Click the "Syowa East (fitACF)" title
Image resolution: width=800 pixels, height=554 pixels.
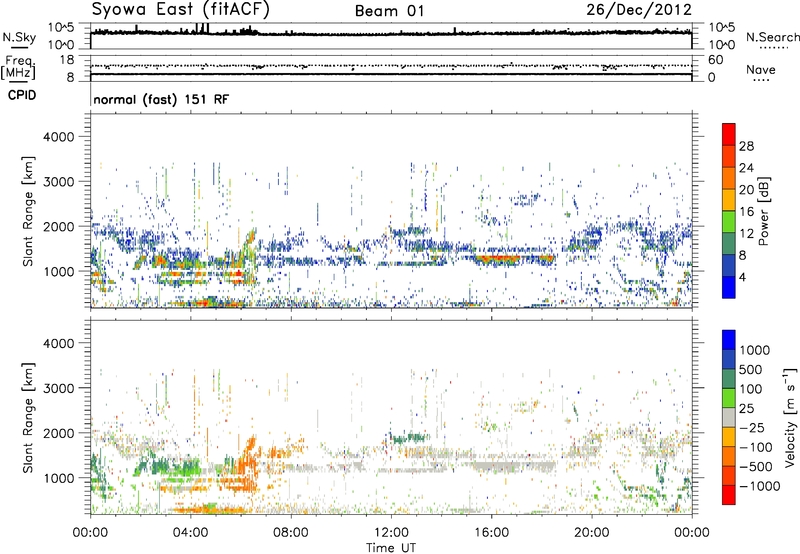180,9
